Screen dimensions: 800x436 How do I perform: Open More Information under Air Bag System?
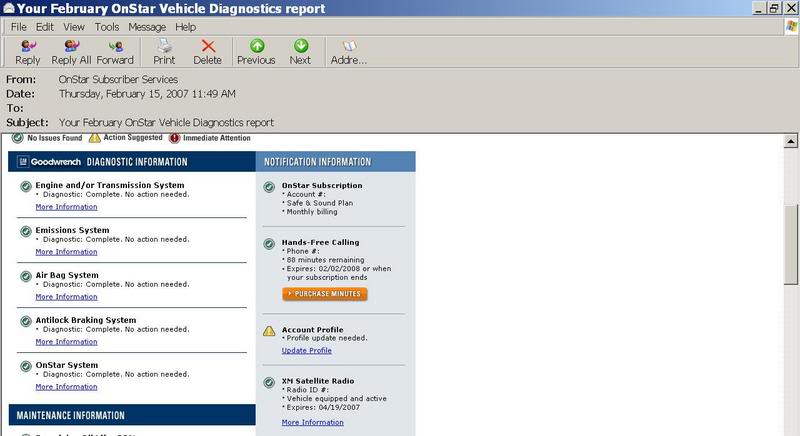click(66, 297)
